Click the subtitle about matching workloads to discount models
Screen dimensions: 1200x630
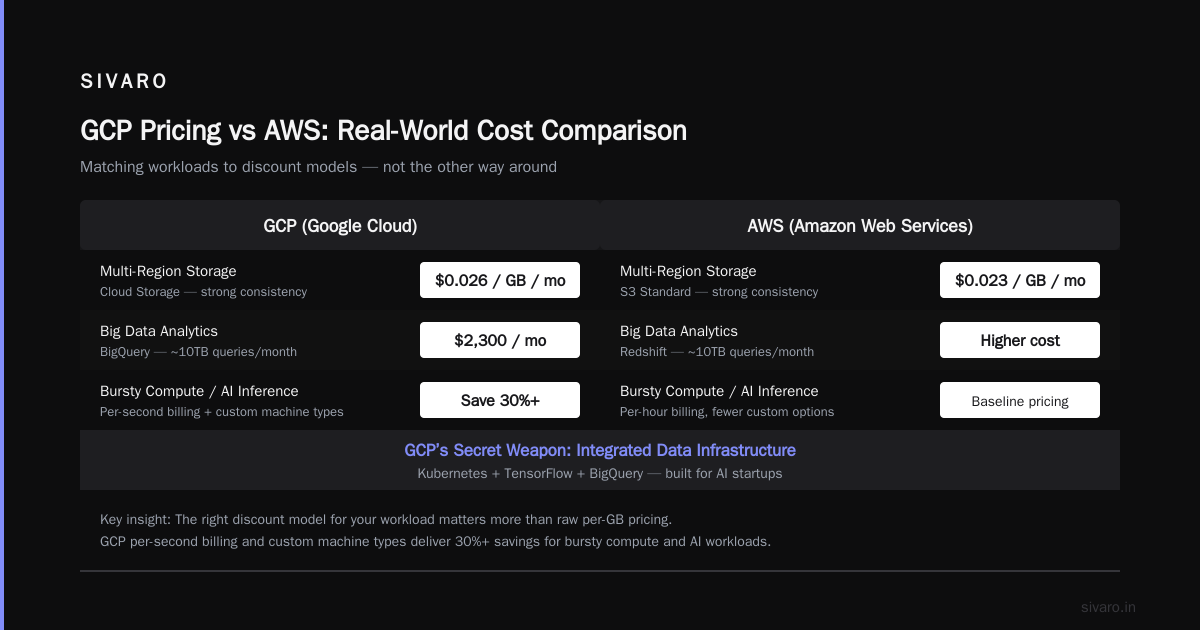point(318,167)
